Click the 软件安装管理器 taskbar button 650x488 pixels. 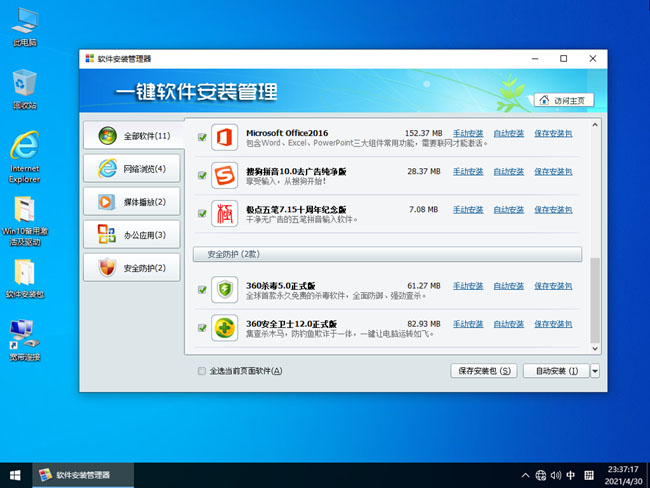(x=83, y=475)
